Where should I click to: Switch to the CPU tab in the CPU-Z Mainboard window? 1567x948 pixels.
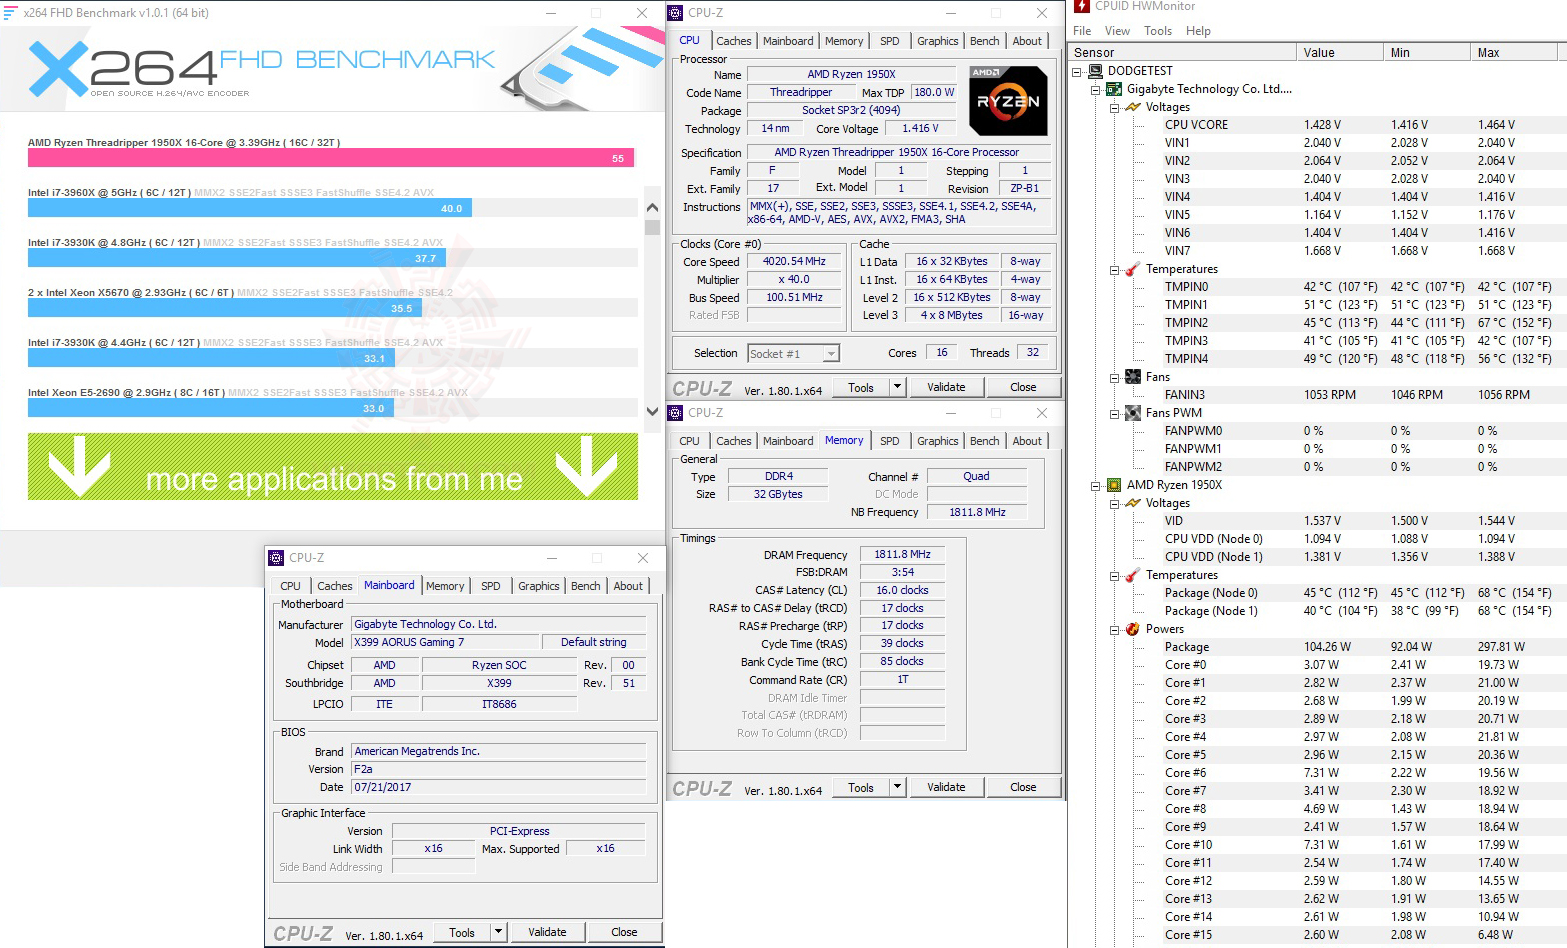point(290,586)
